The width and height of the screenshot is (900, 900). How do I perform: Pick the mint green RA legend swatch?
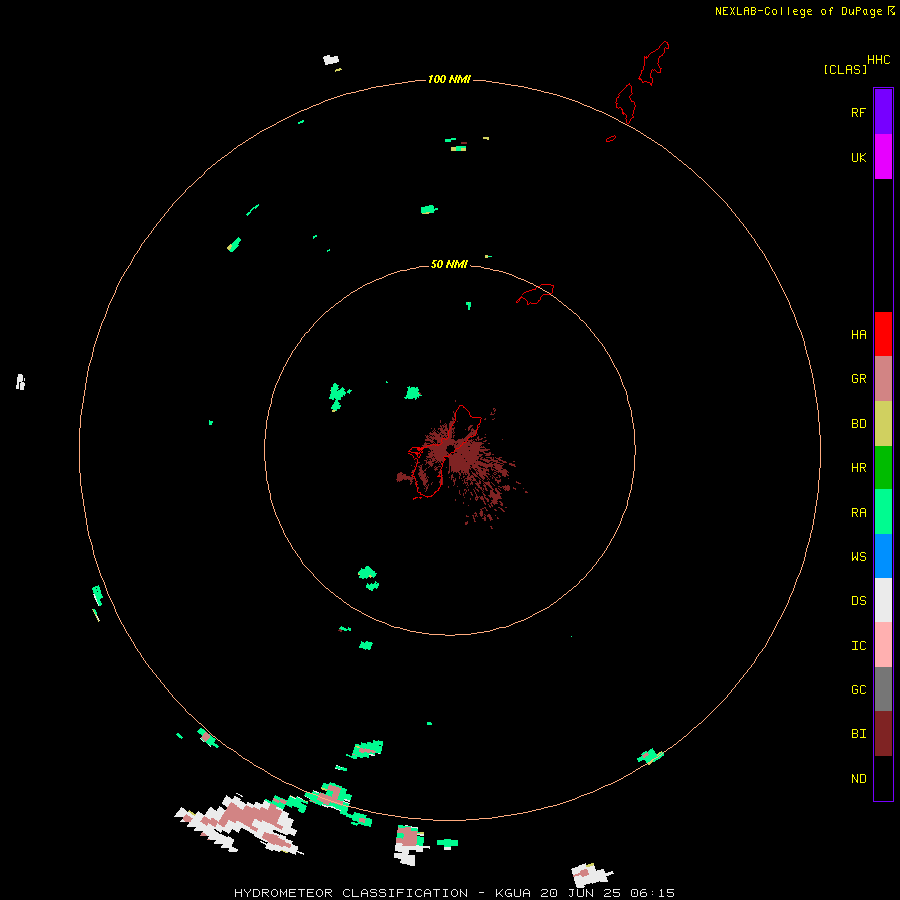883,512
